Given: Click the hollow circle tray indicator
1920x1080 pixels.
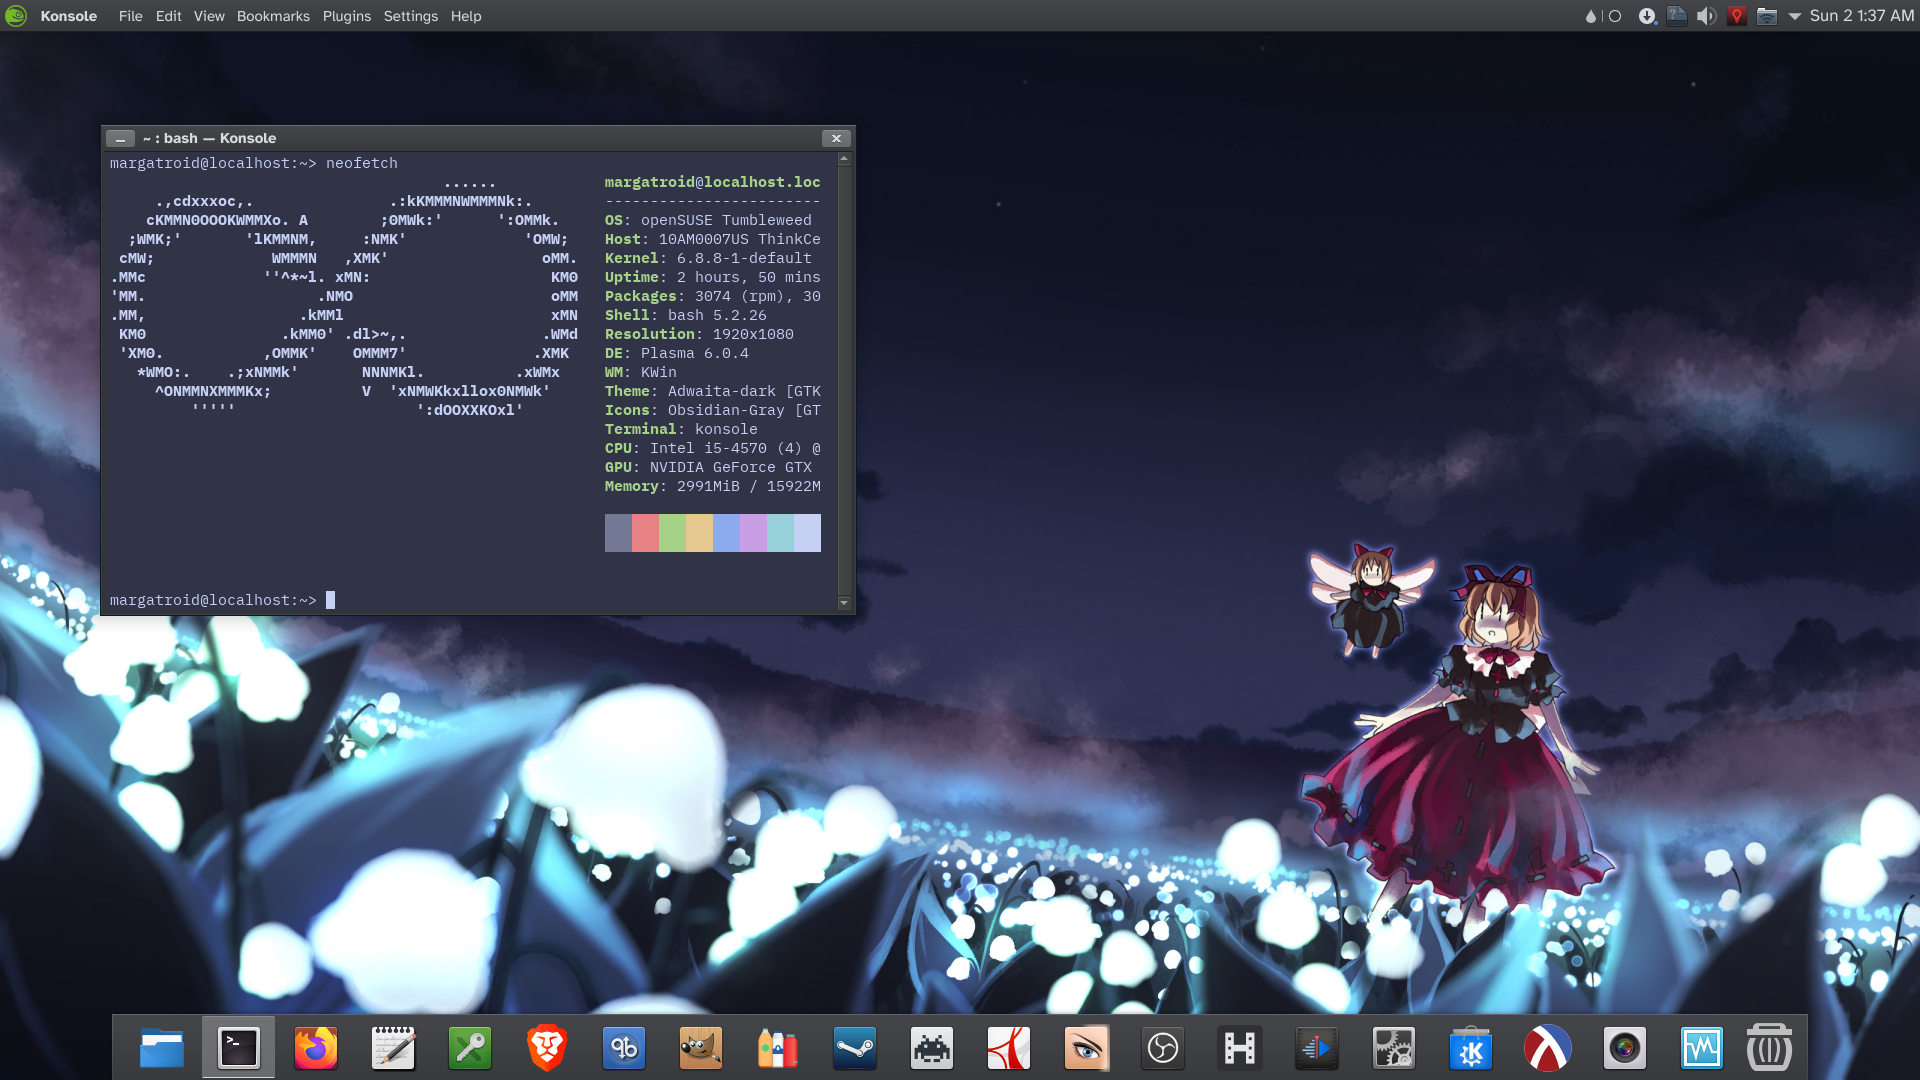Looking at the screenshot, I should pyautogui.click(x=1615, y=16).
